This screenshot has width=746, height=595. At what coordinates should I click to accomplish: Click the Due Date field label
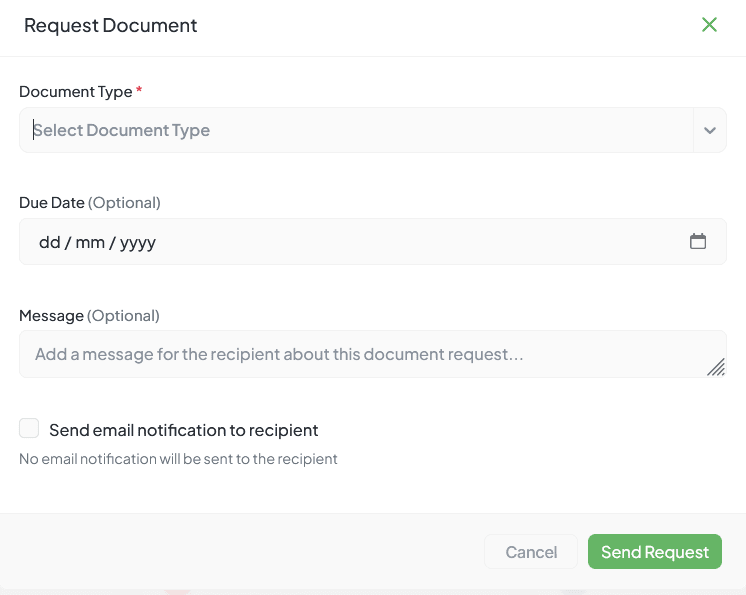pyautogui.click(x=52, y=202)
